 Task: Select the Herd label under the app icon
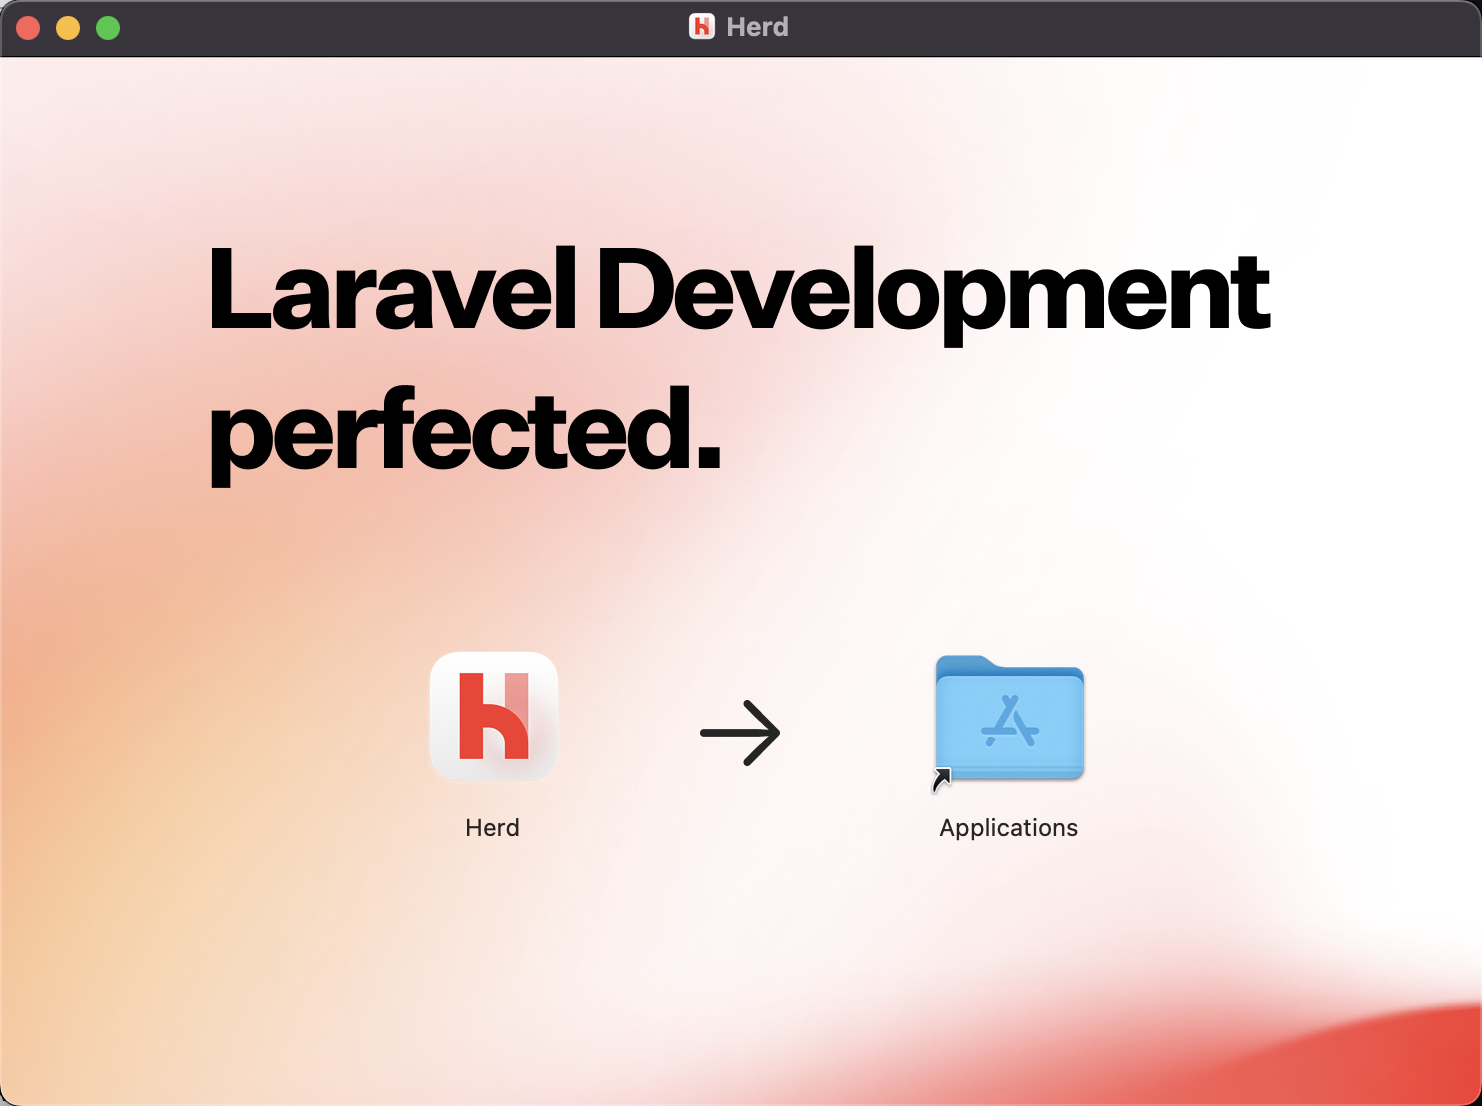point(492,827)
